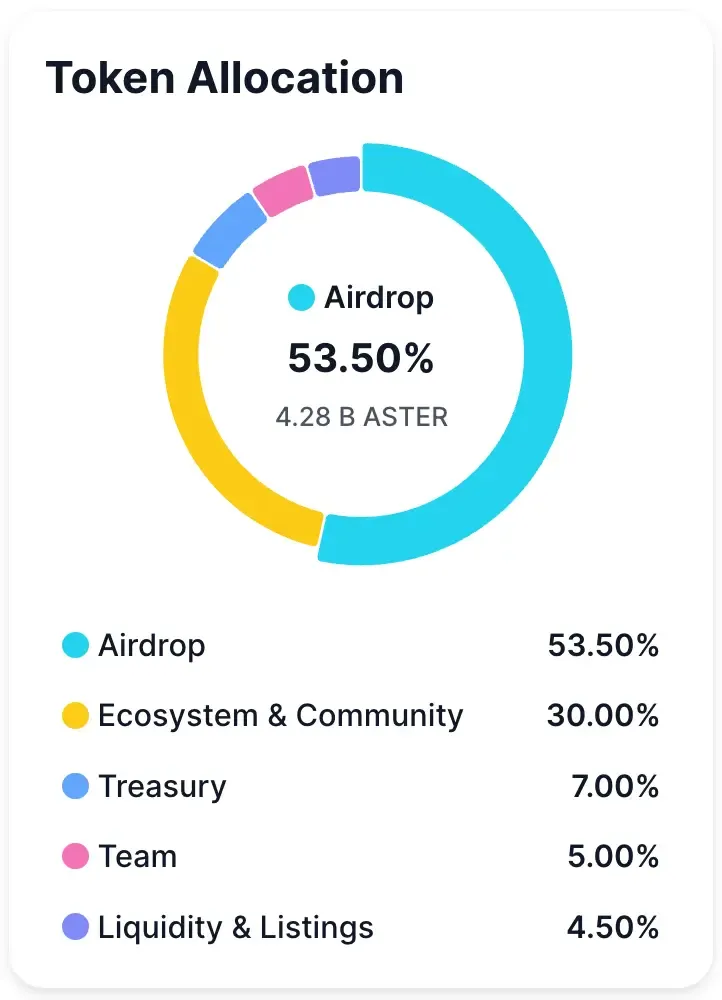Select the Ecosystem & Community legend label
722x1000 pixels.
tap(280, 716)
